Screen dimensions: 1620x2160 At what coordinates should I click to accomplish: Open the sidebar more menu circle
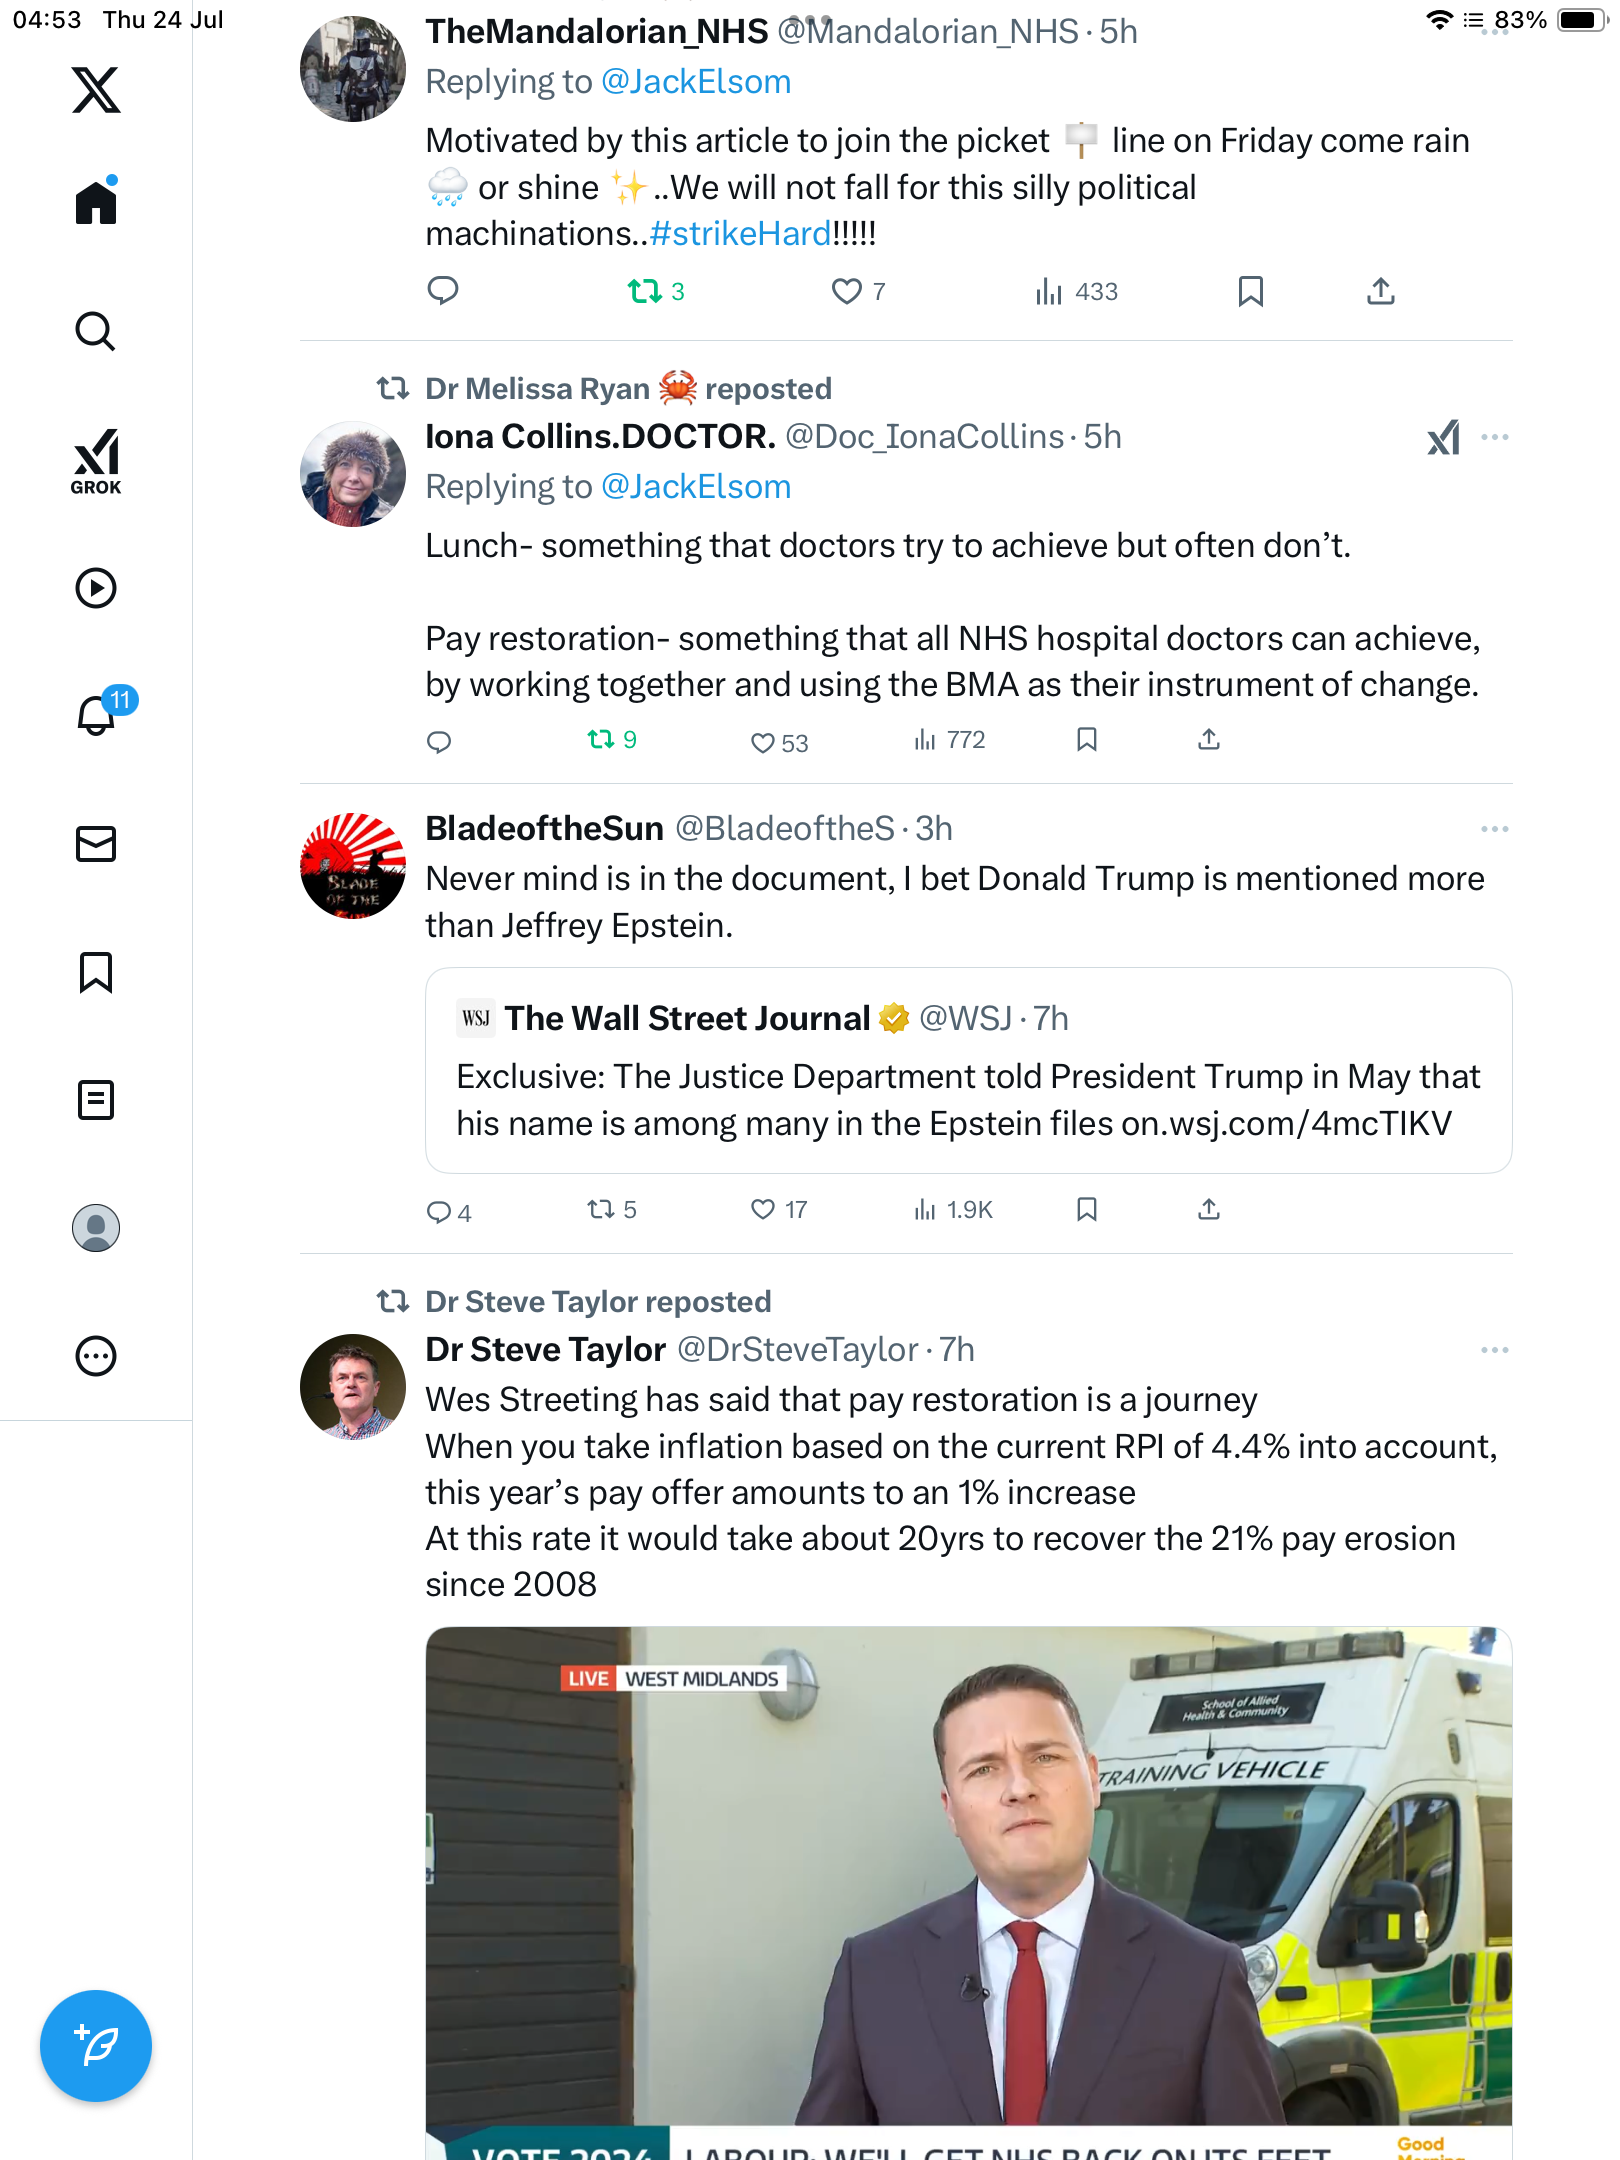pos(96,1356)
